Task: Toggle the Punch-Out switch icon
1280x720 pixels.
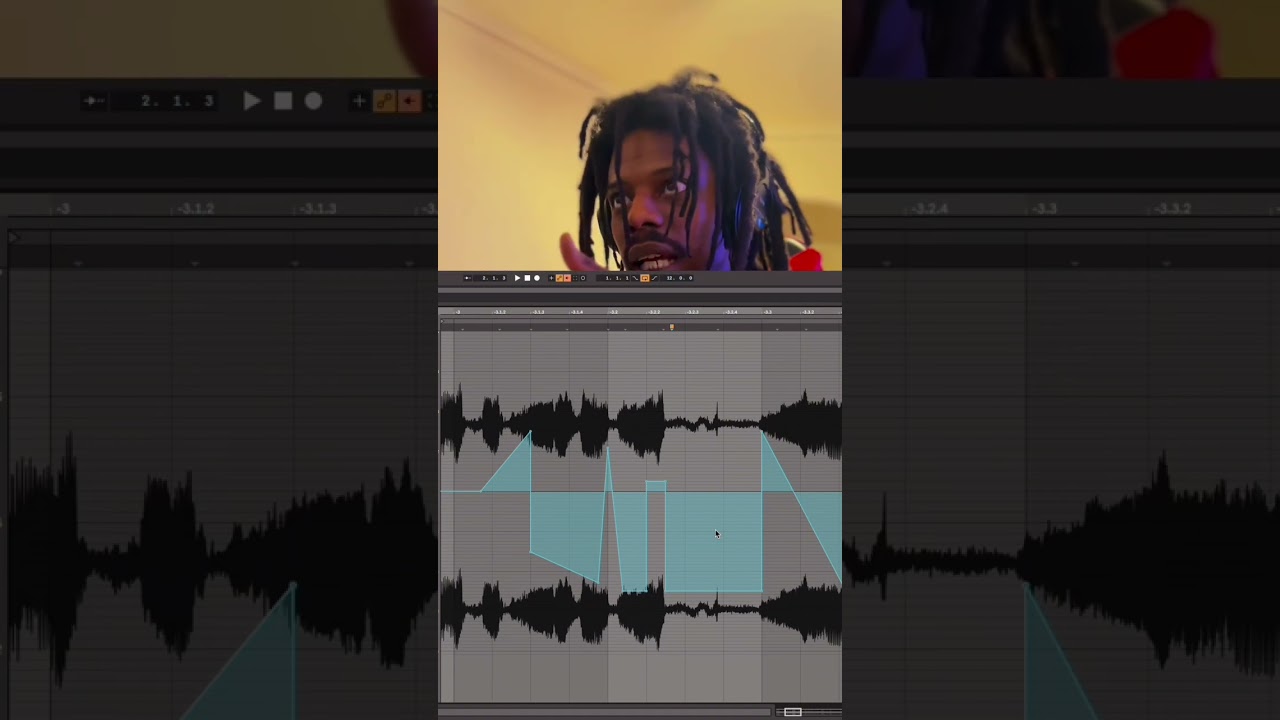Action: click(x=655, y=278)
